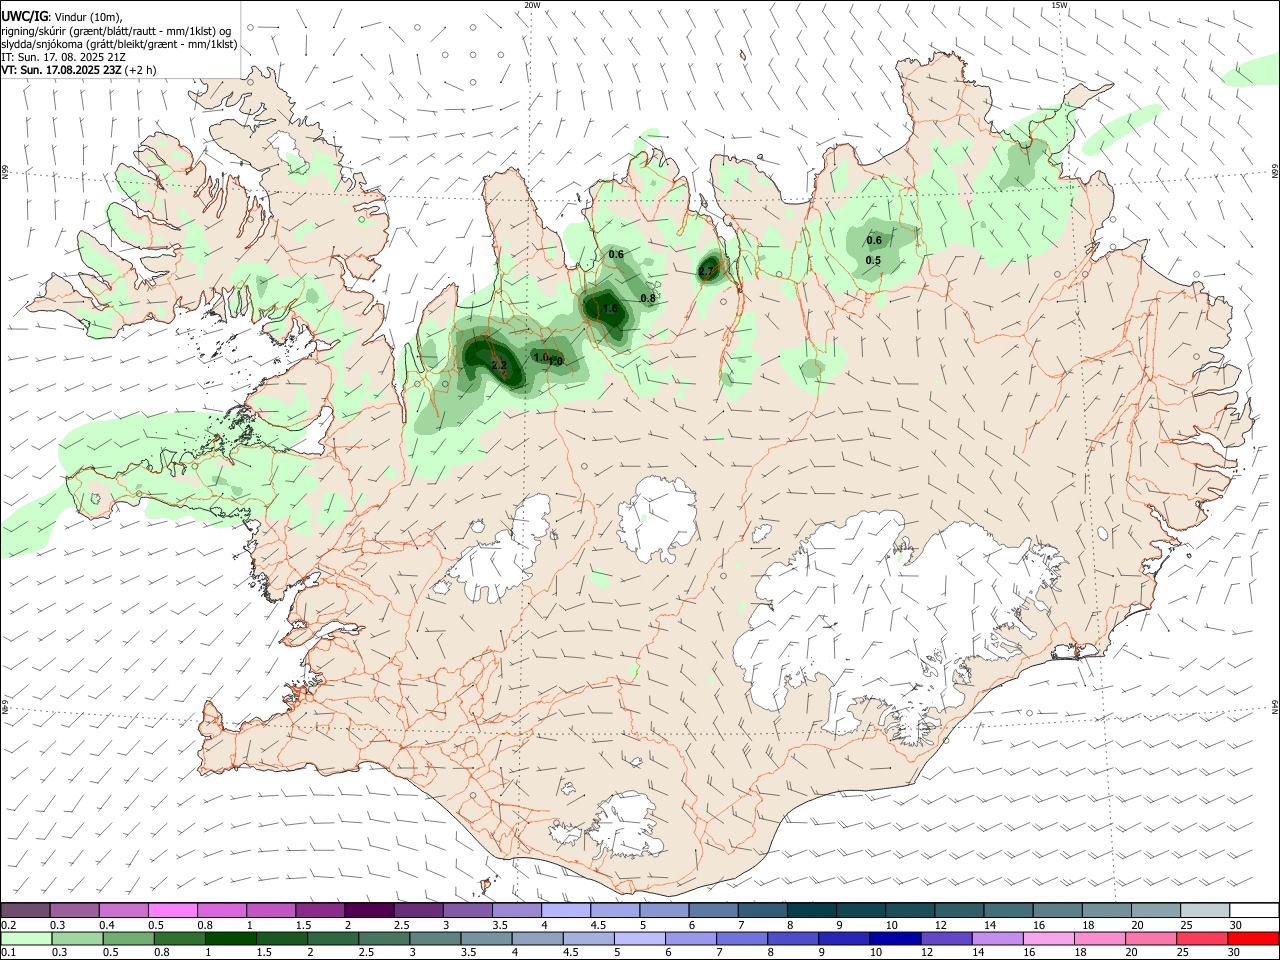Click the snow legend swatch starting at 4

point(566,911)
